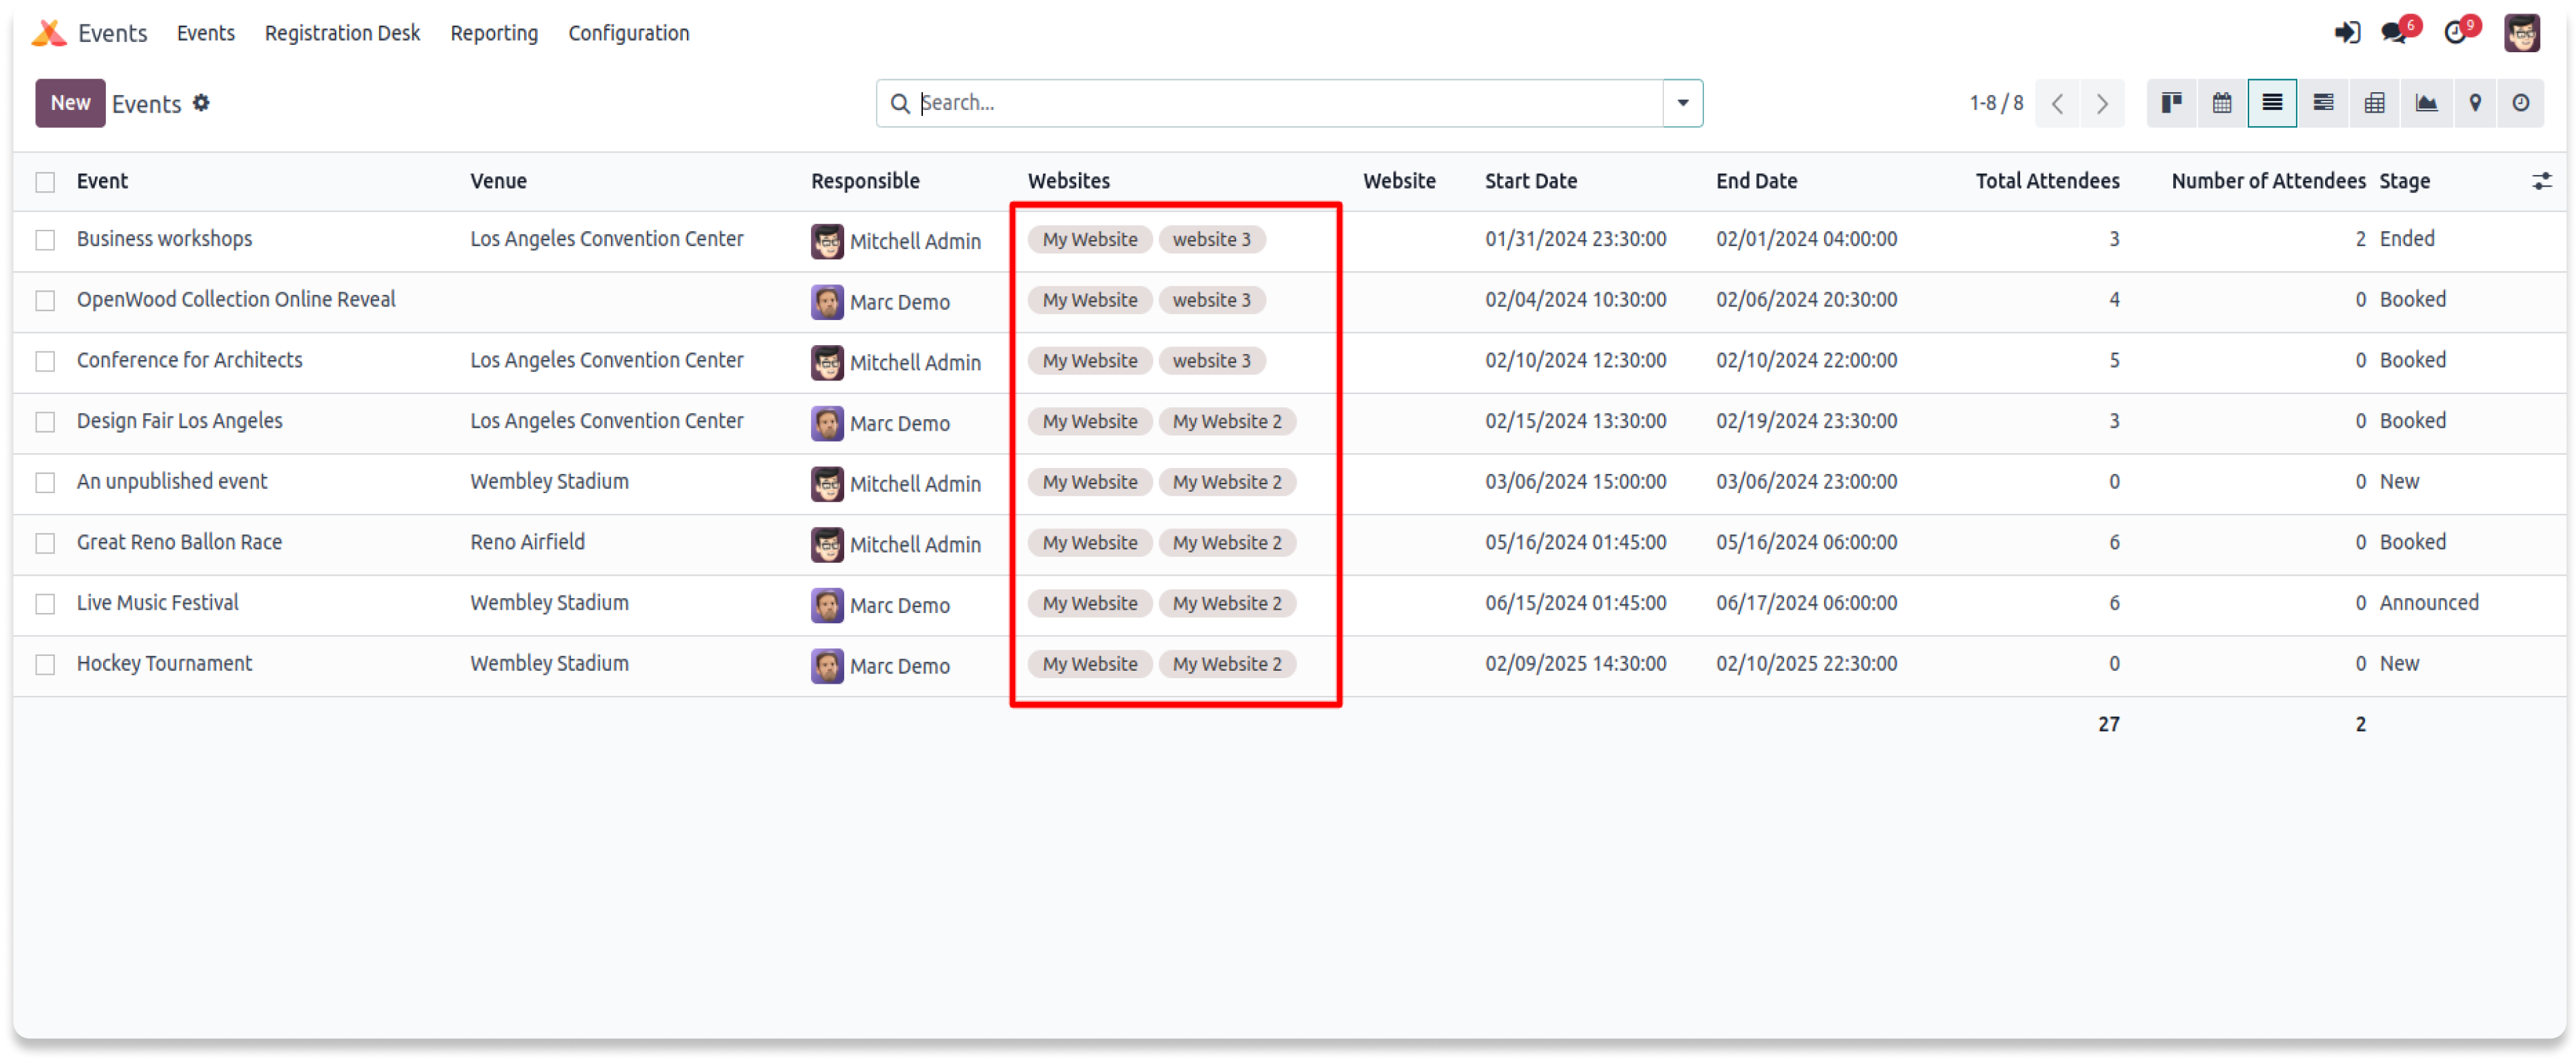Click into the Search input field

(x=1290, y=103)
